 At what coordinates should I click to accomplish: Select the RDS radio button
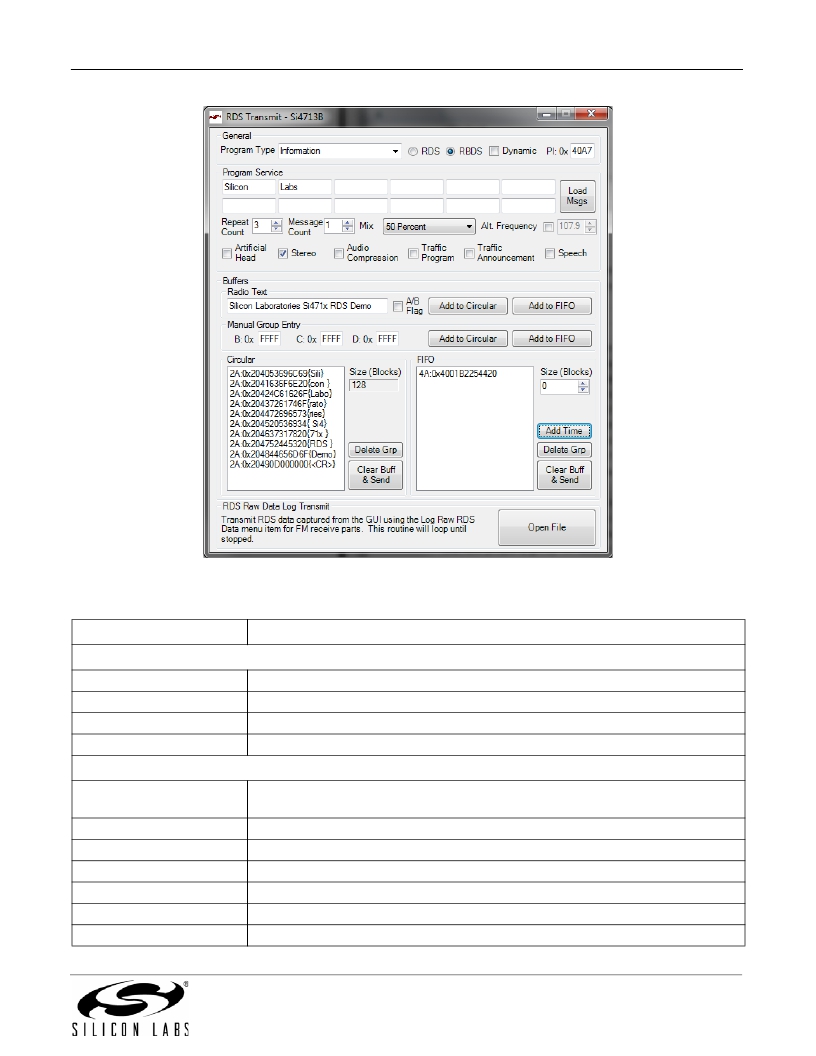click(x=413, y=152)
